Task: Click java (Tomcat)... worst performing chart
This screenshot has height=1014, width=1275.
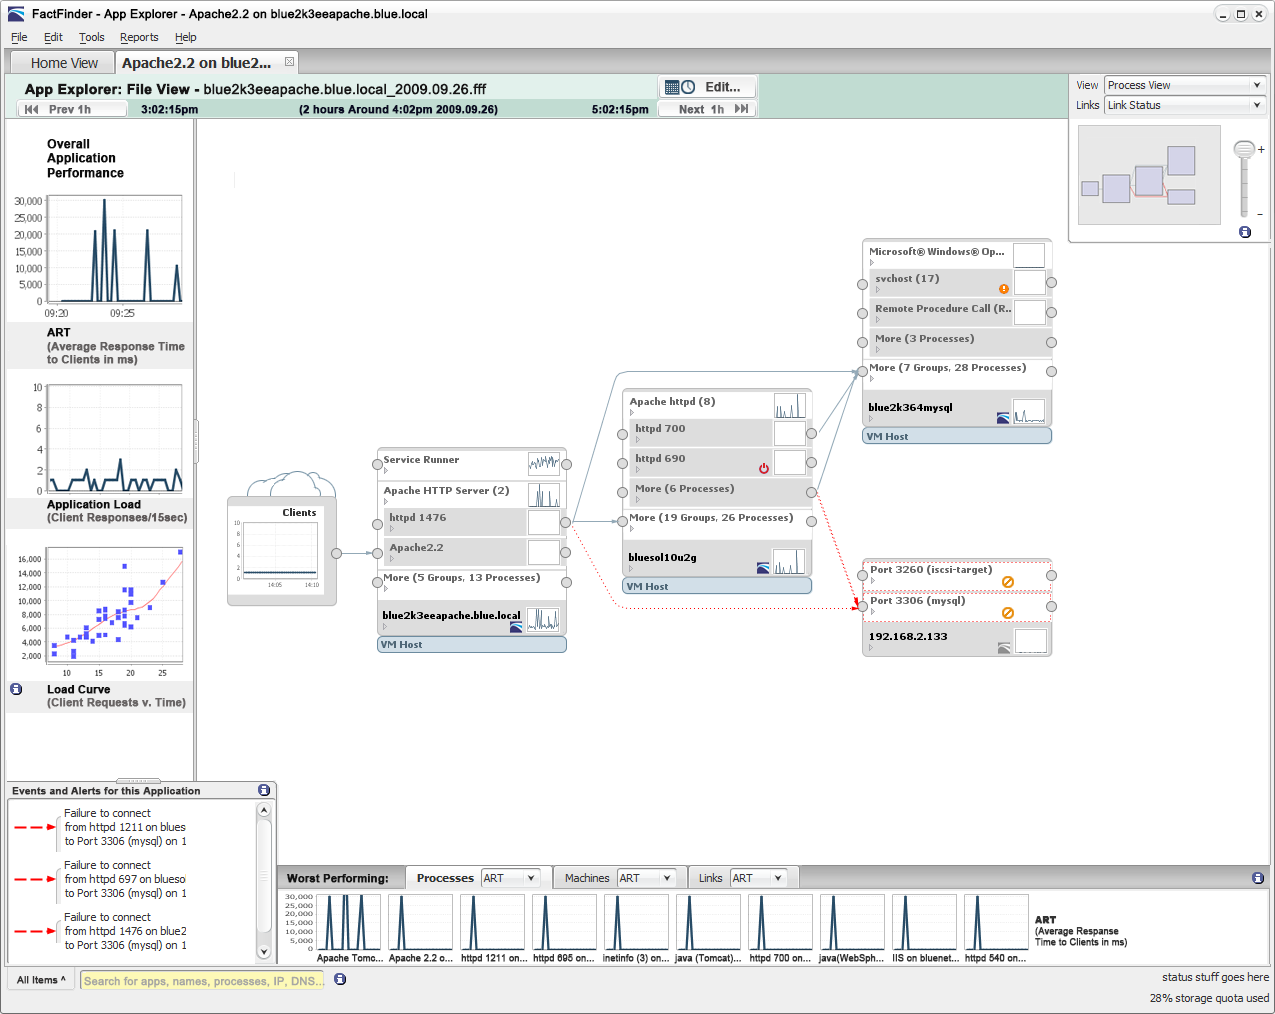Action: coord(709,922)
